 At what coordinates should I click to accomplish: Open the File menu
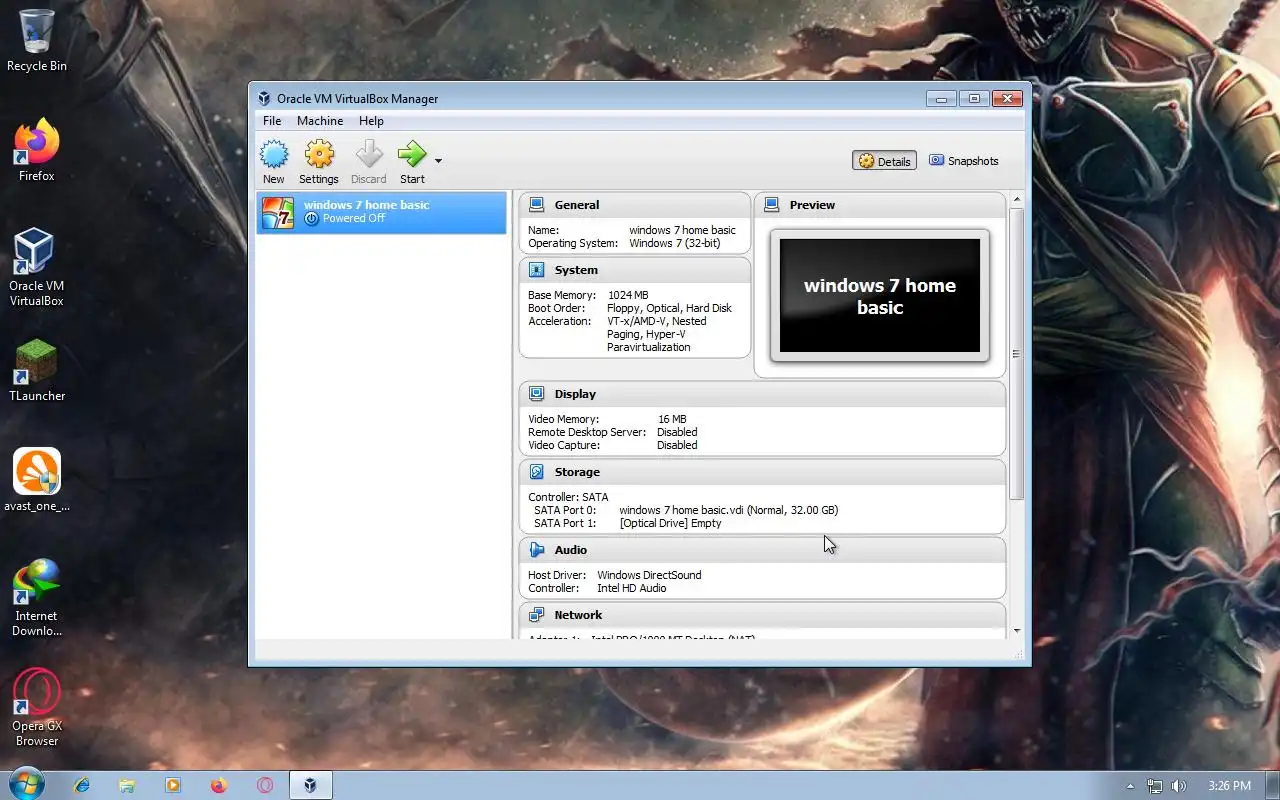click(x=272, y=121)
